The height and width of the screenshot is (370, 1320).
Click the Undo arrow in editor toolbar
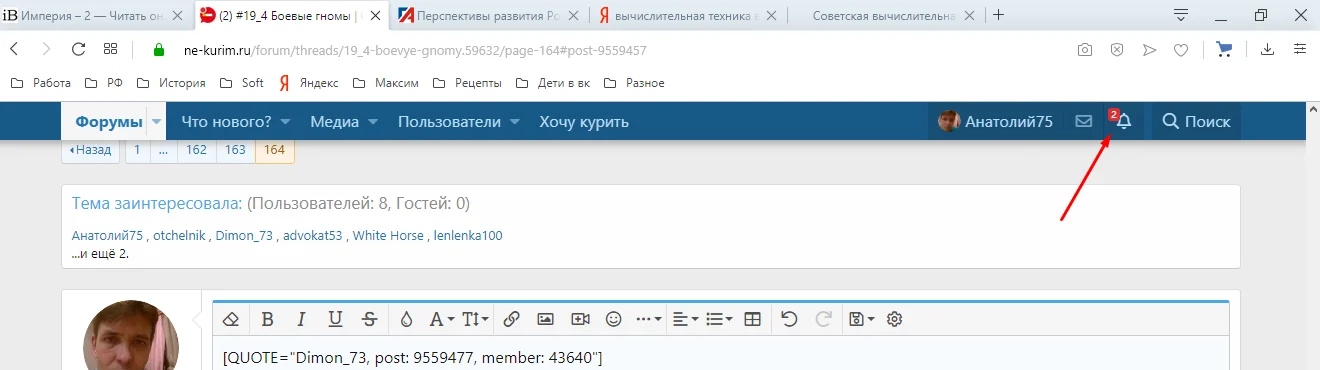coord(789,319)
